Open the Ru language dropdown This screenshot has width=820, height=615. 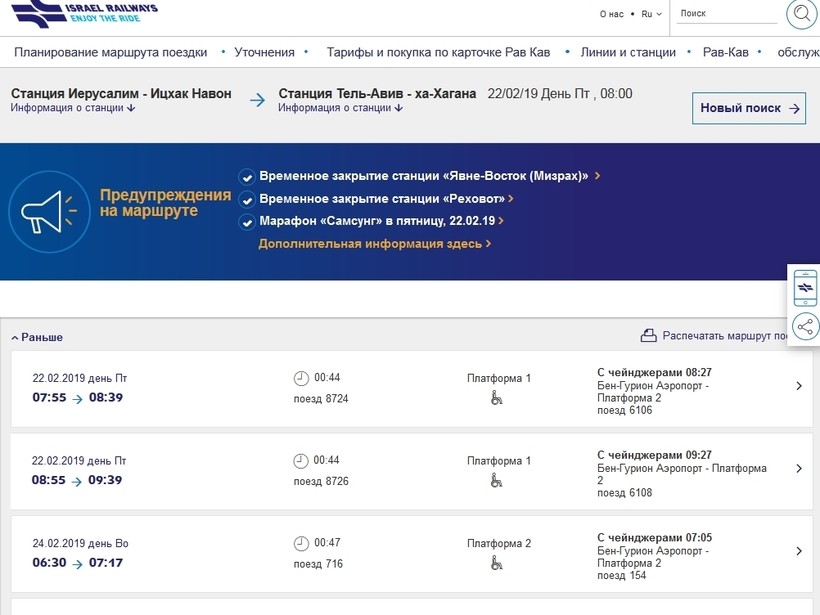coord(651,14)
